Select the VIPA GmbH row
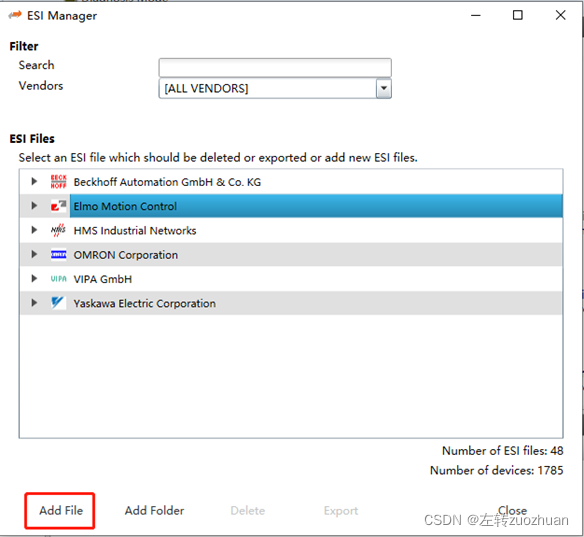The height and width of the screenshot is (537, 584). (291, 279)
